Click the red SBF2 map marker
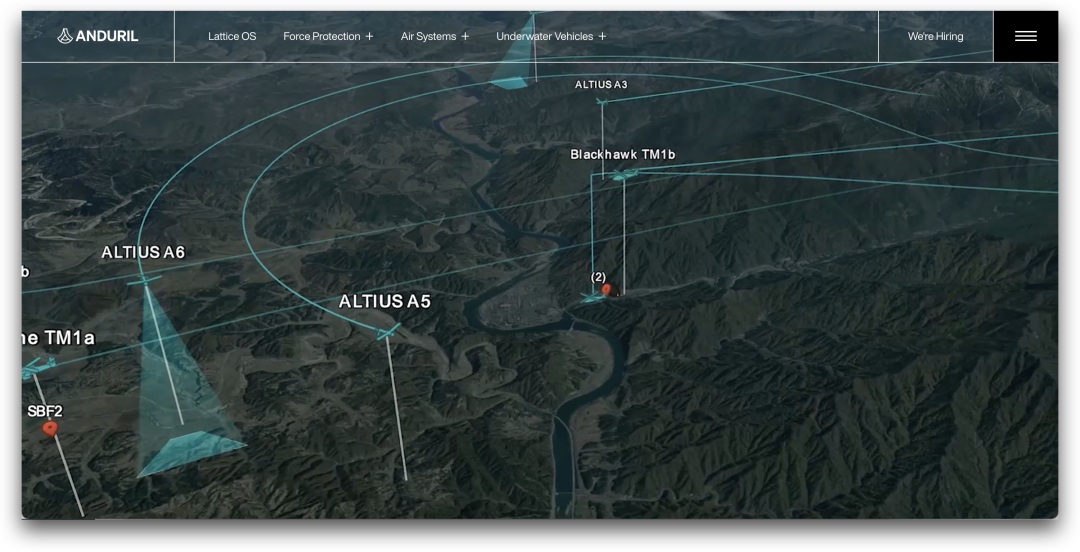Image resolution: width=1080 pixels, height=552 pixels. [49, 429]
